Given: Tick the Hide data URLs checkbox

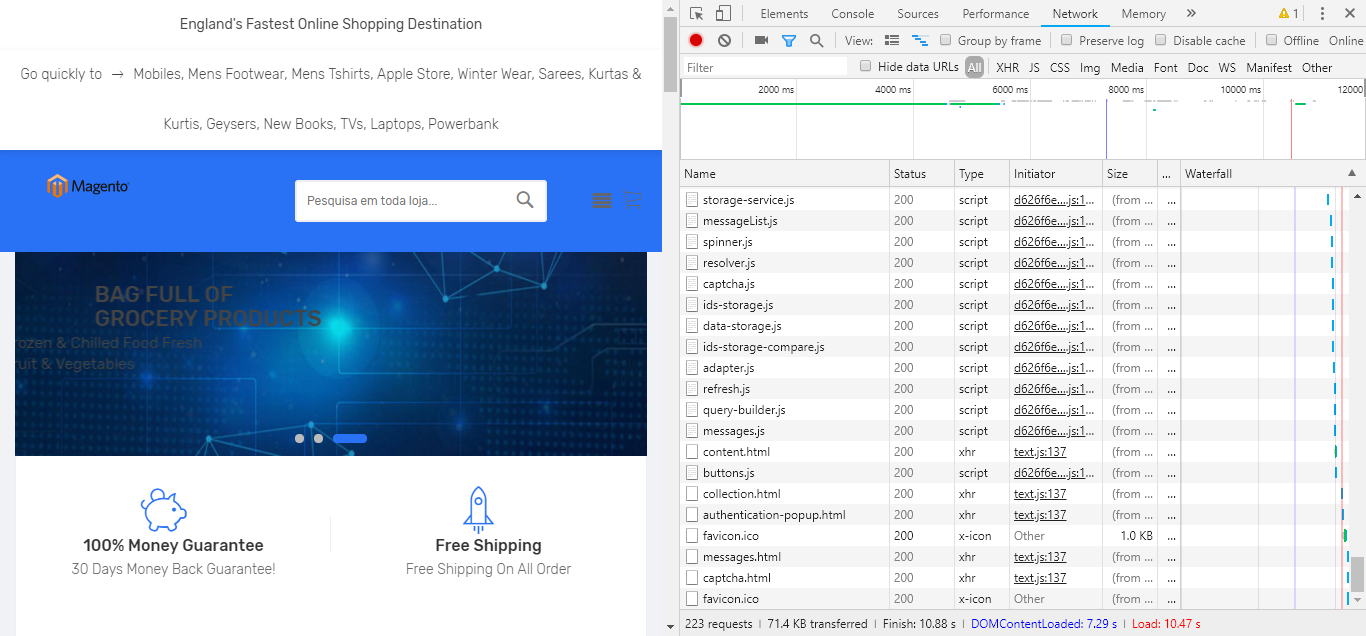Looking at the screenshot, I should tap(866, 67).
